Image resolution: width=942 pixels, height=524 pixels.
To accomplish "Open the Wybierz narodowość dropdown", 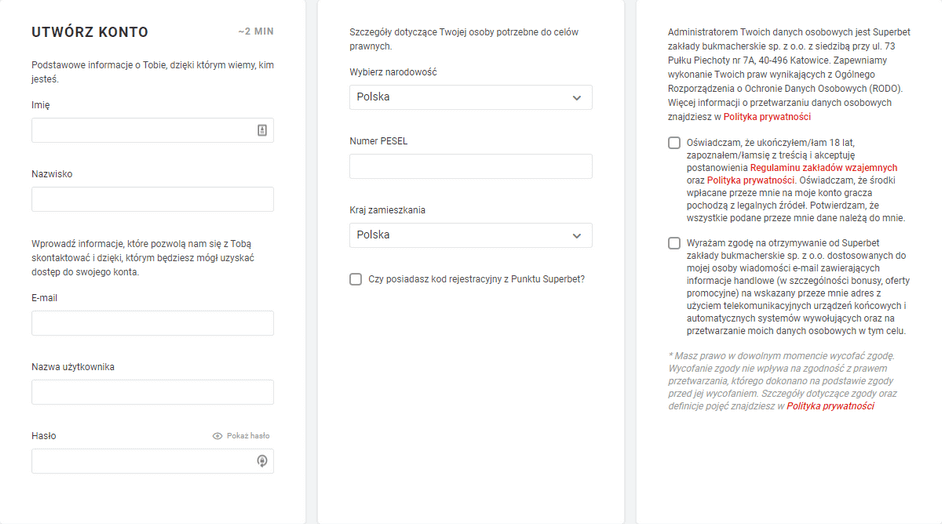I will [x=470, y=97].
